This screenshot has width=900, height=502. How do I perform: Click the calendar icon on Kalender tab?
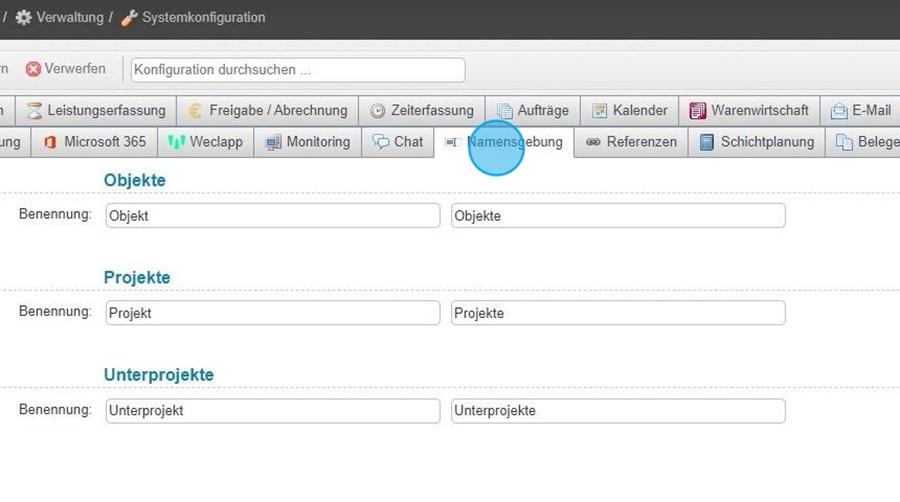click(x=600, y=111)
